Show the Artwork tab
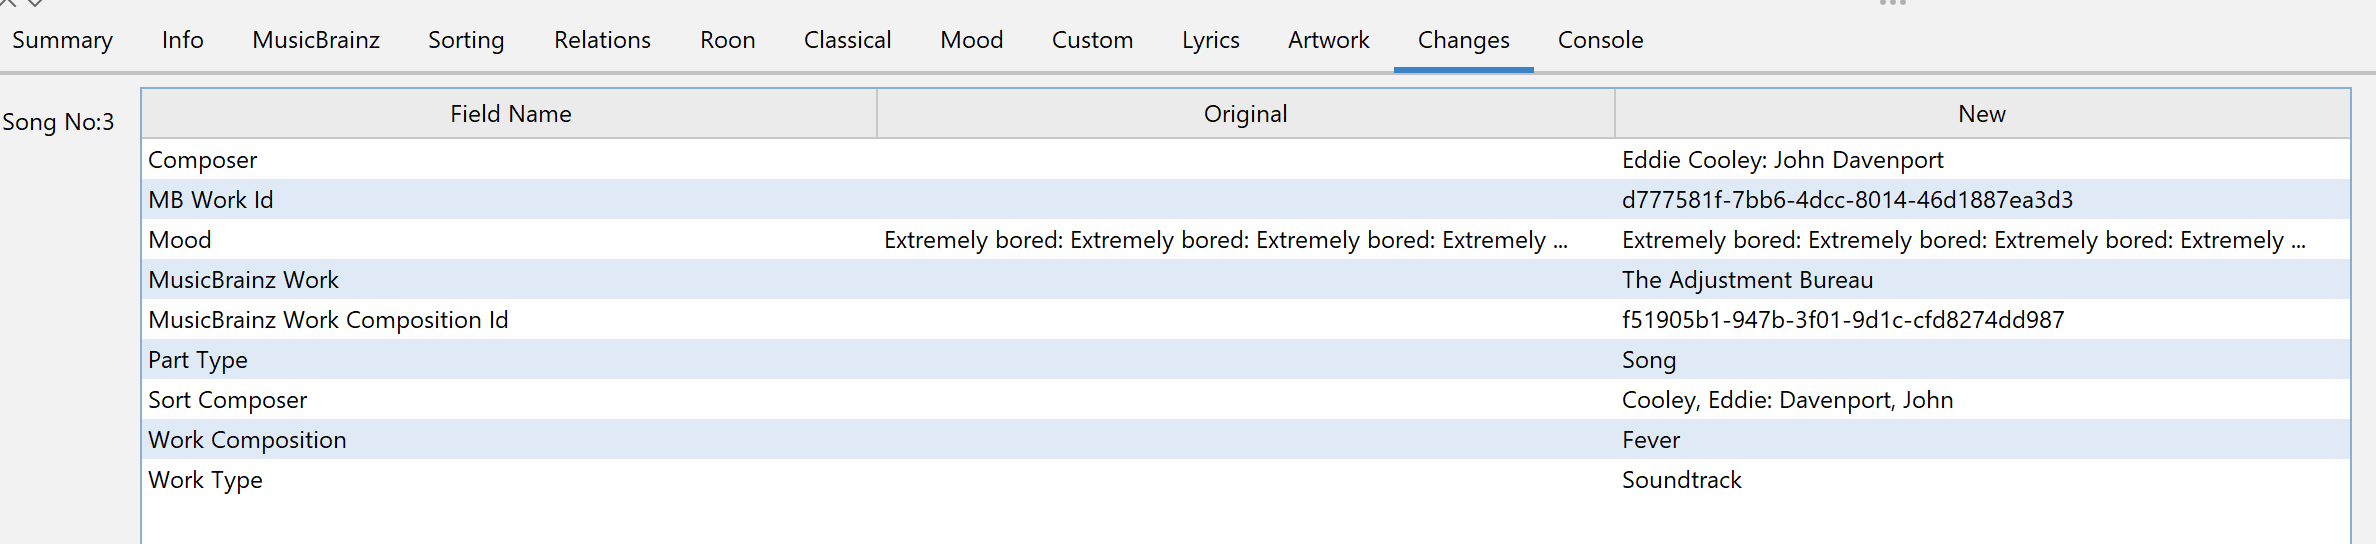Viewport: 2376px width, 544px height. 1328,40
